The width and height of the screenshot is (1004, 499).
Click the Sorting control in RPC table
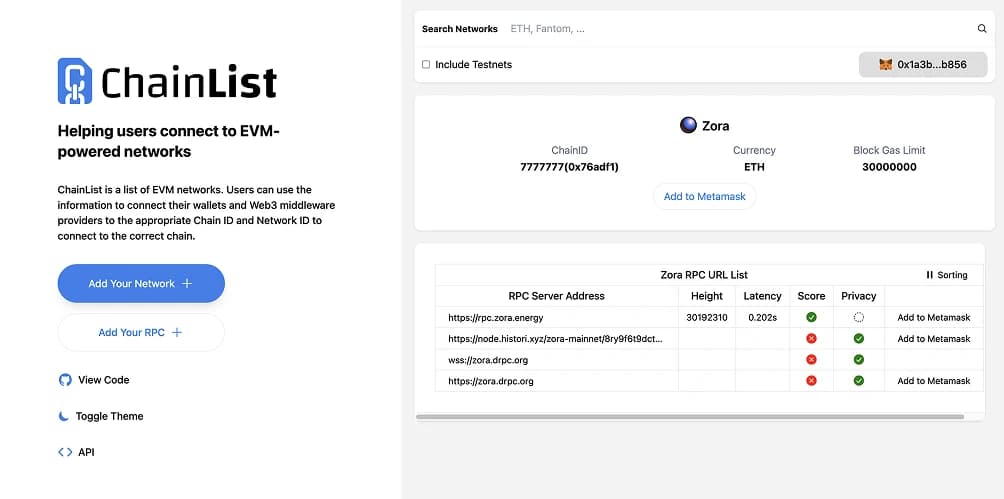click(946, 275)
